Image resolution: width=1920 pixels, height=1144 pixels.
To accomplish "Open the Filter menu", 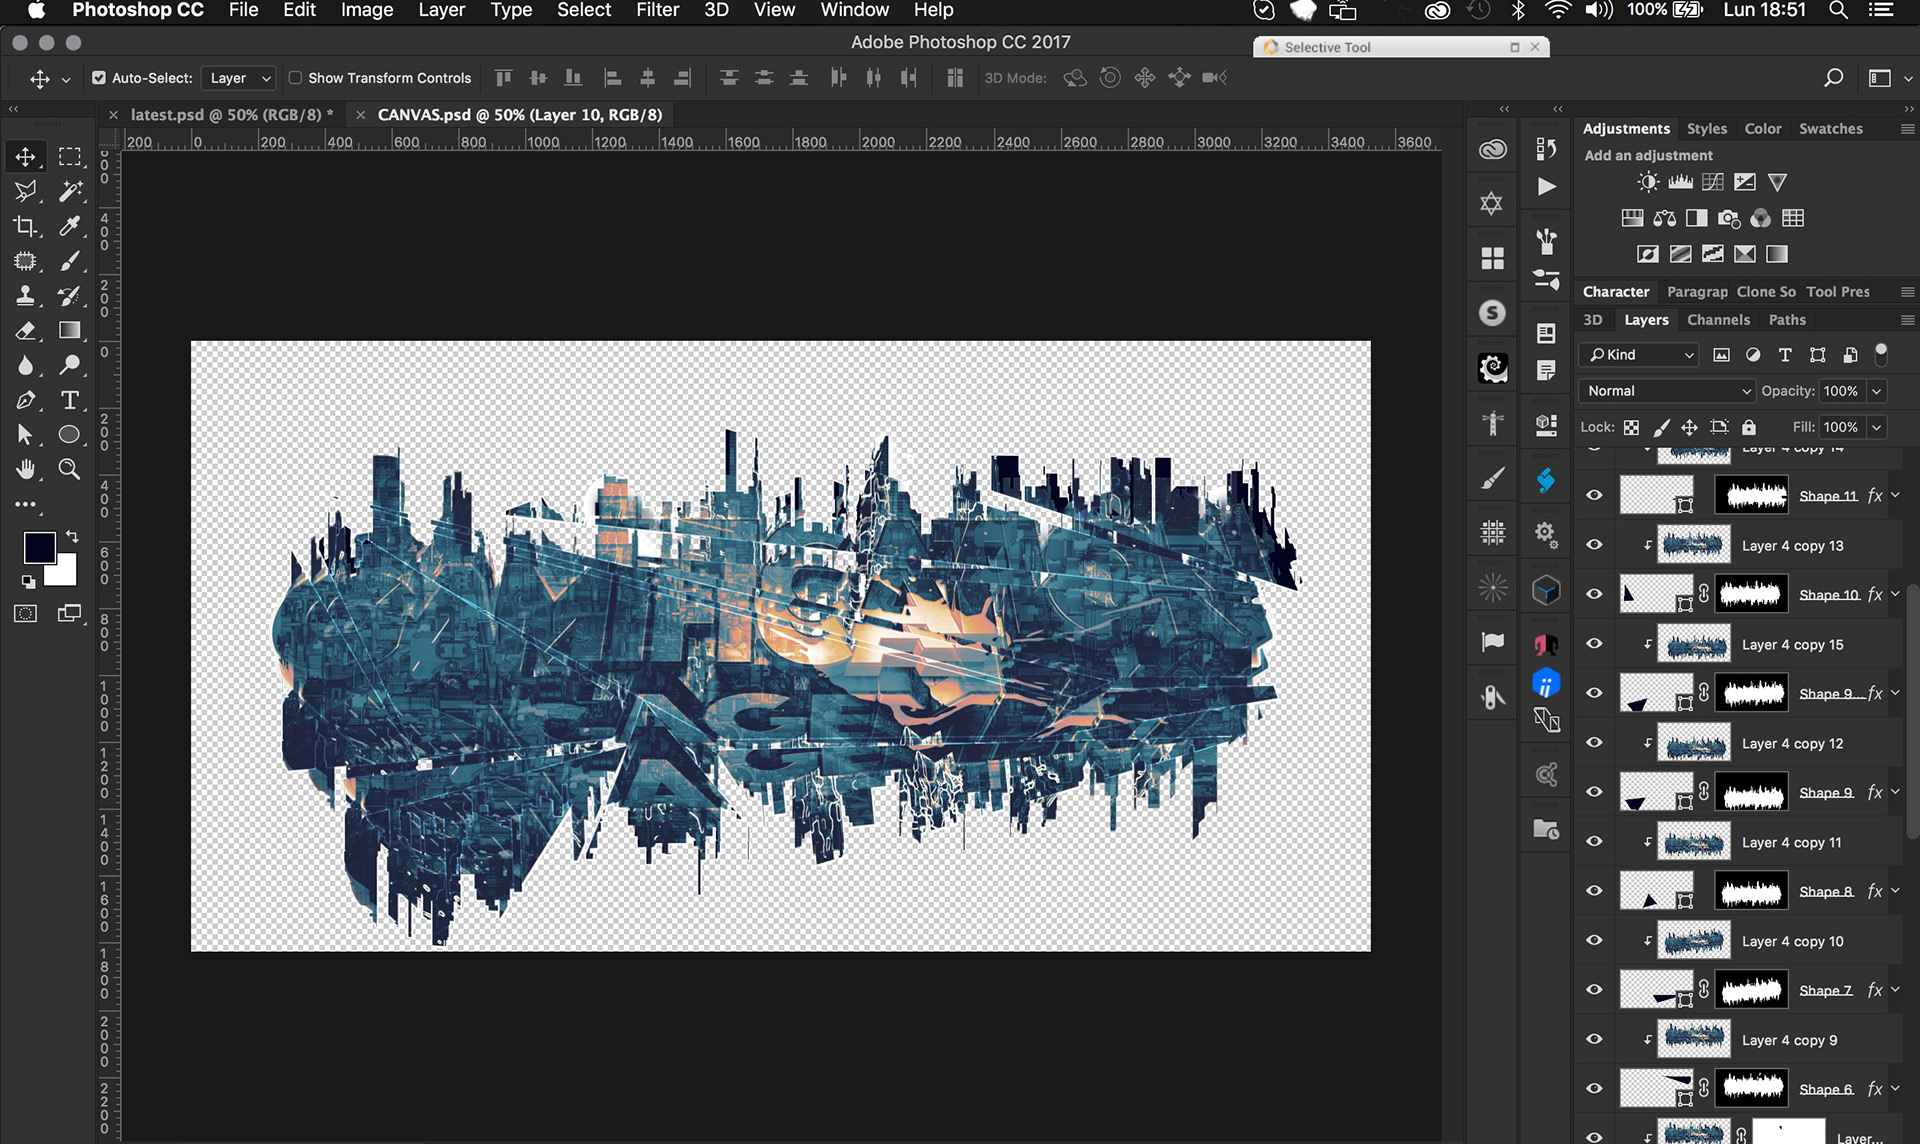I will [657, 10].
